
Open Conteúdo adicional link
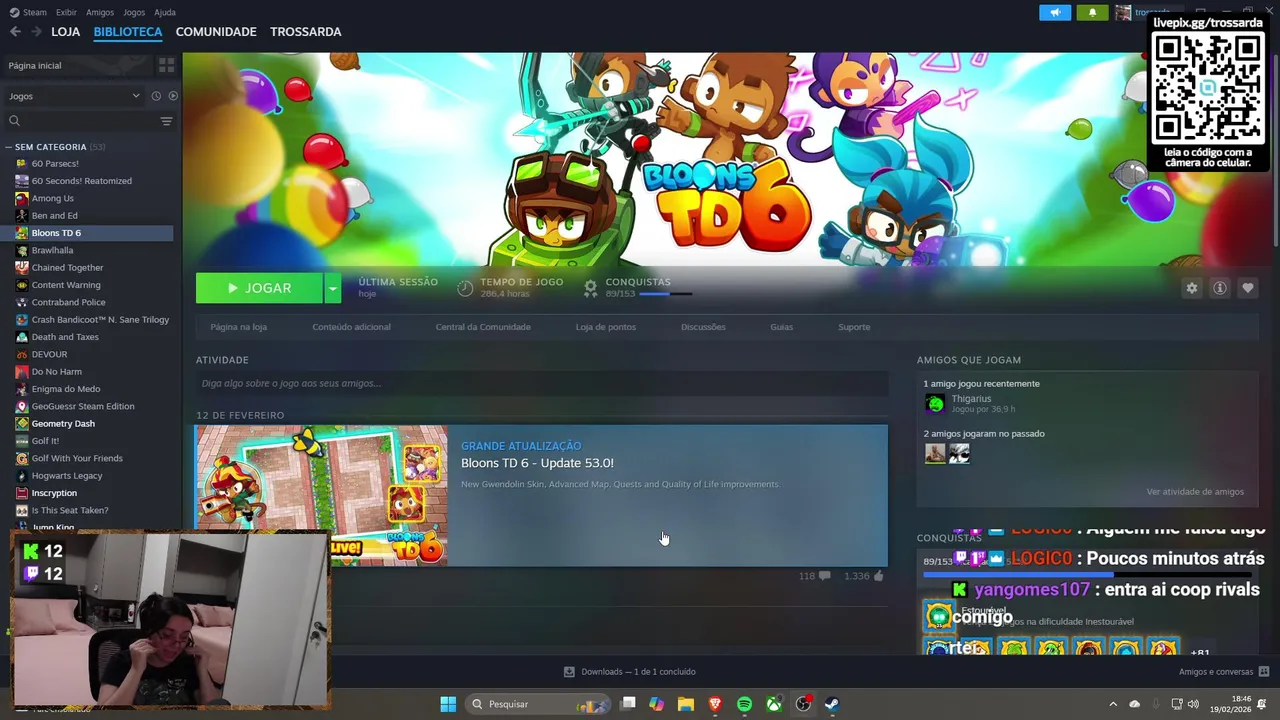pyautogui.click(x=351, y=327)
